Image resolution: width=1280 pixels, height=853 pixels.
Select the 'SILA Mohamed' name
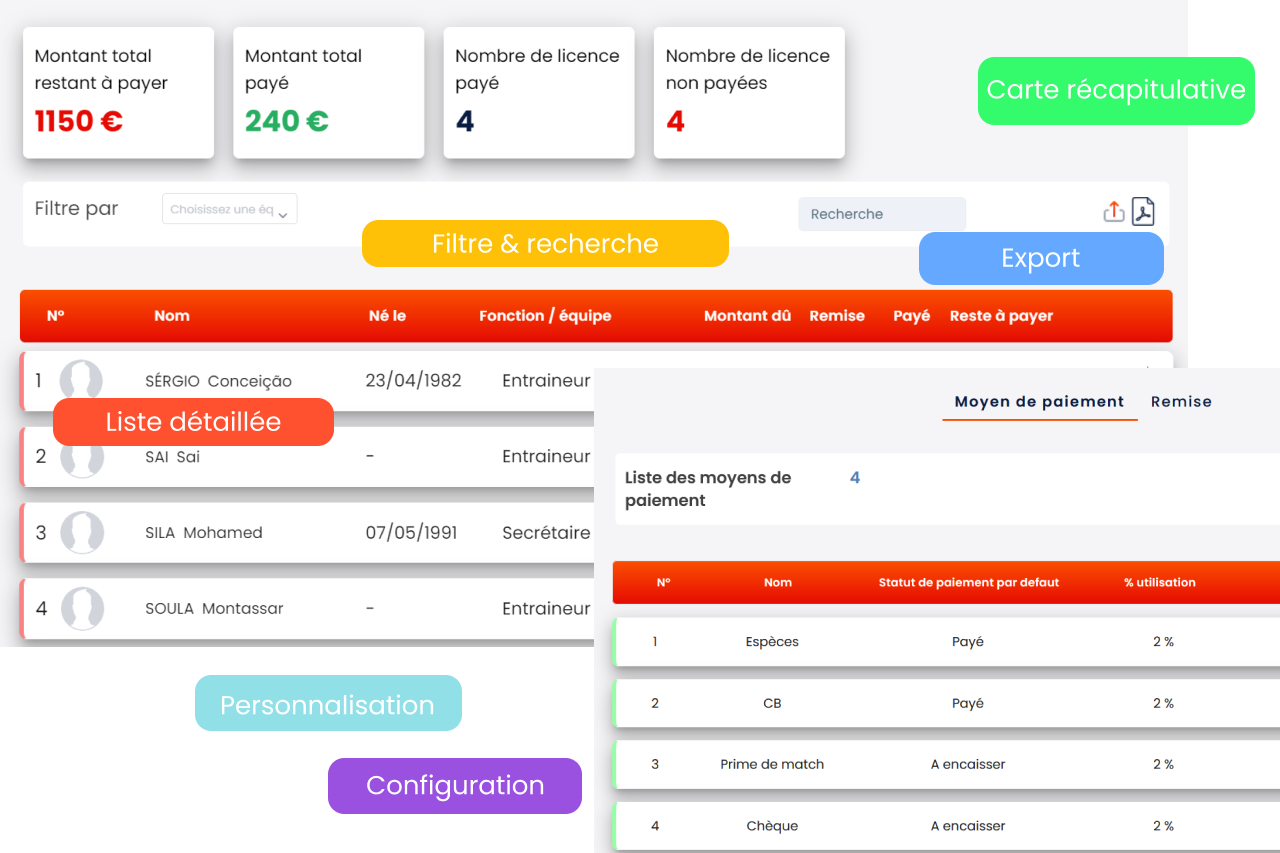pyautogui.click(x=204, y=533)
